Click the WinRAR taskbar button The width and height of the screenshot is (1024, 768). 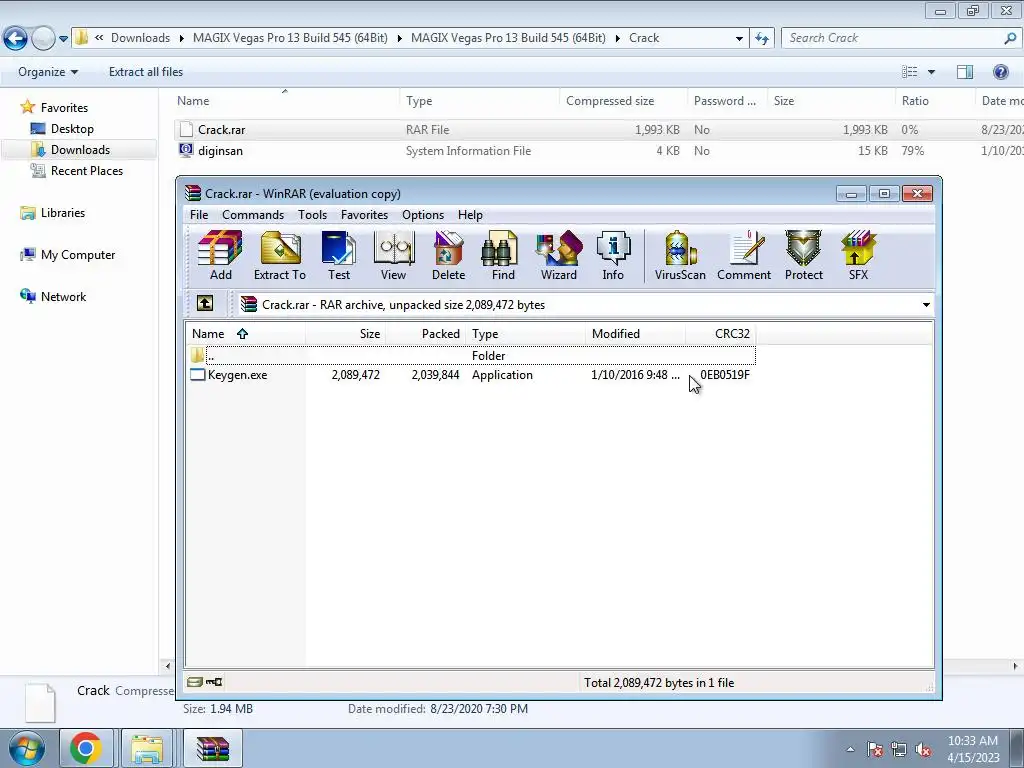pyautogui.click(x=213, y=748)
